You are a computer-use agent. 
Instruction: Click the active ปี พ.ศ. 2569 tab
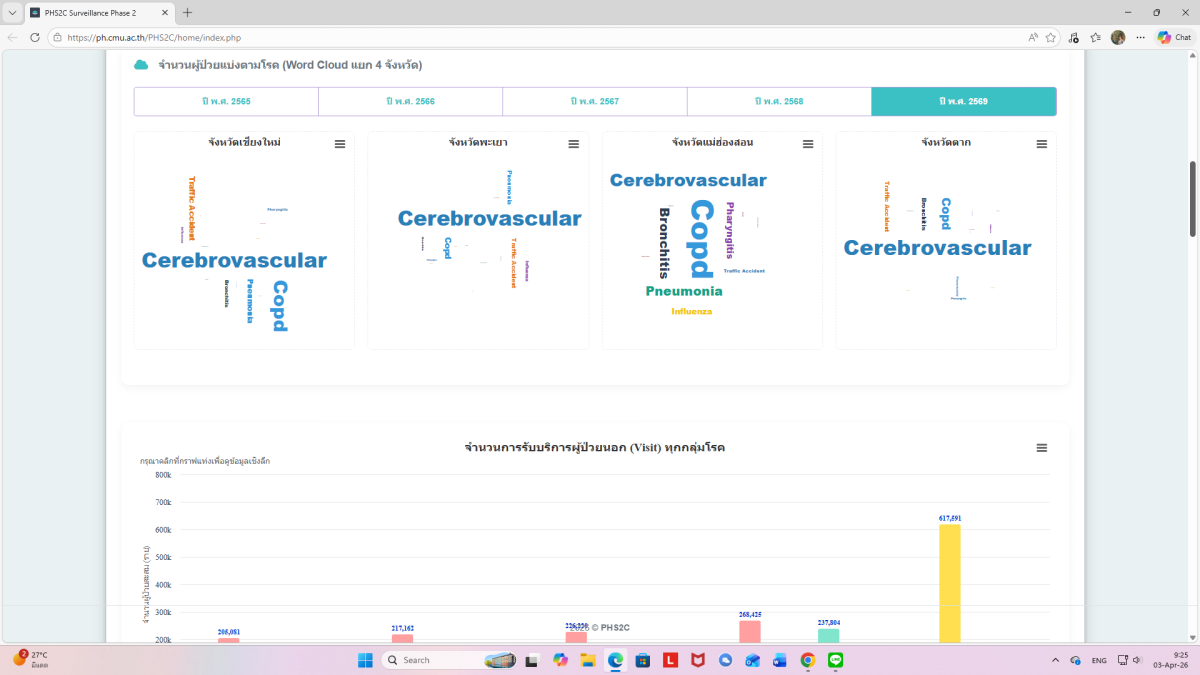(963, 102)
